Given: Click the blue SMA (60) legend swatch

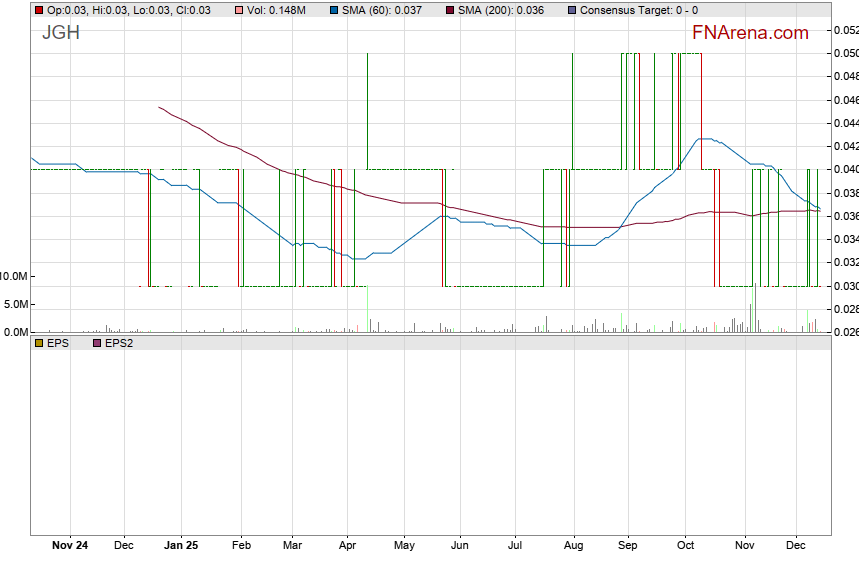Looking at the screenshot, I should click(333, 10).
